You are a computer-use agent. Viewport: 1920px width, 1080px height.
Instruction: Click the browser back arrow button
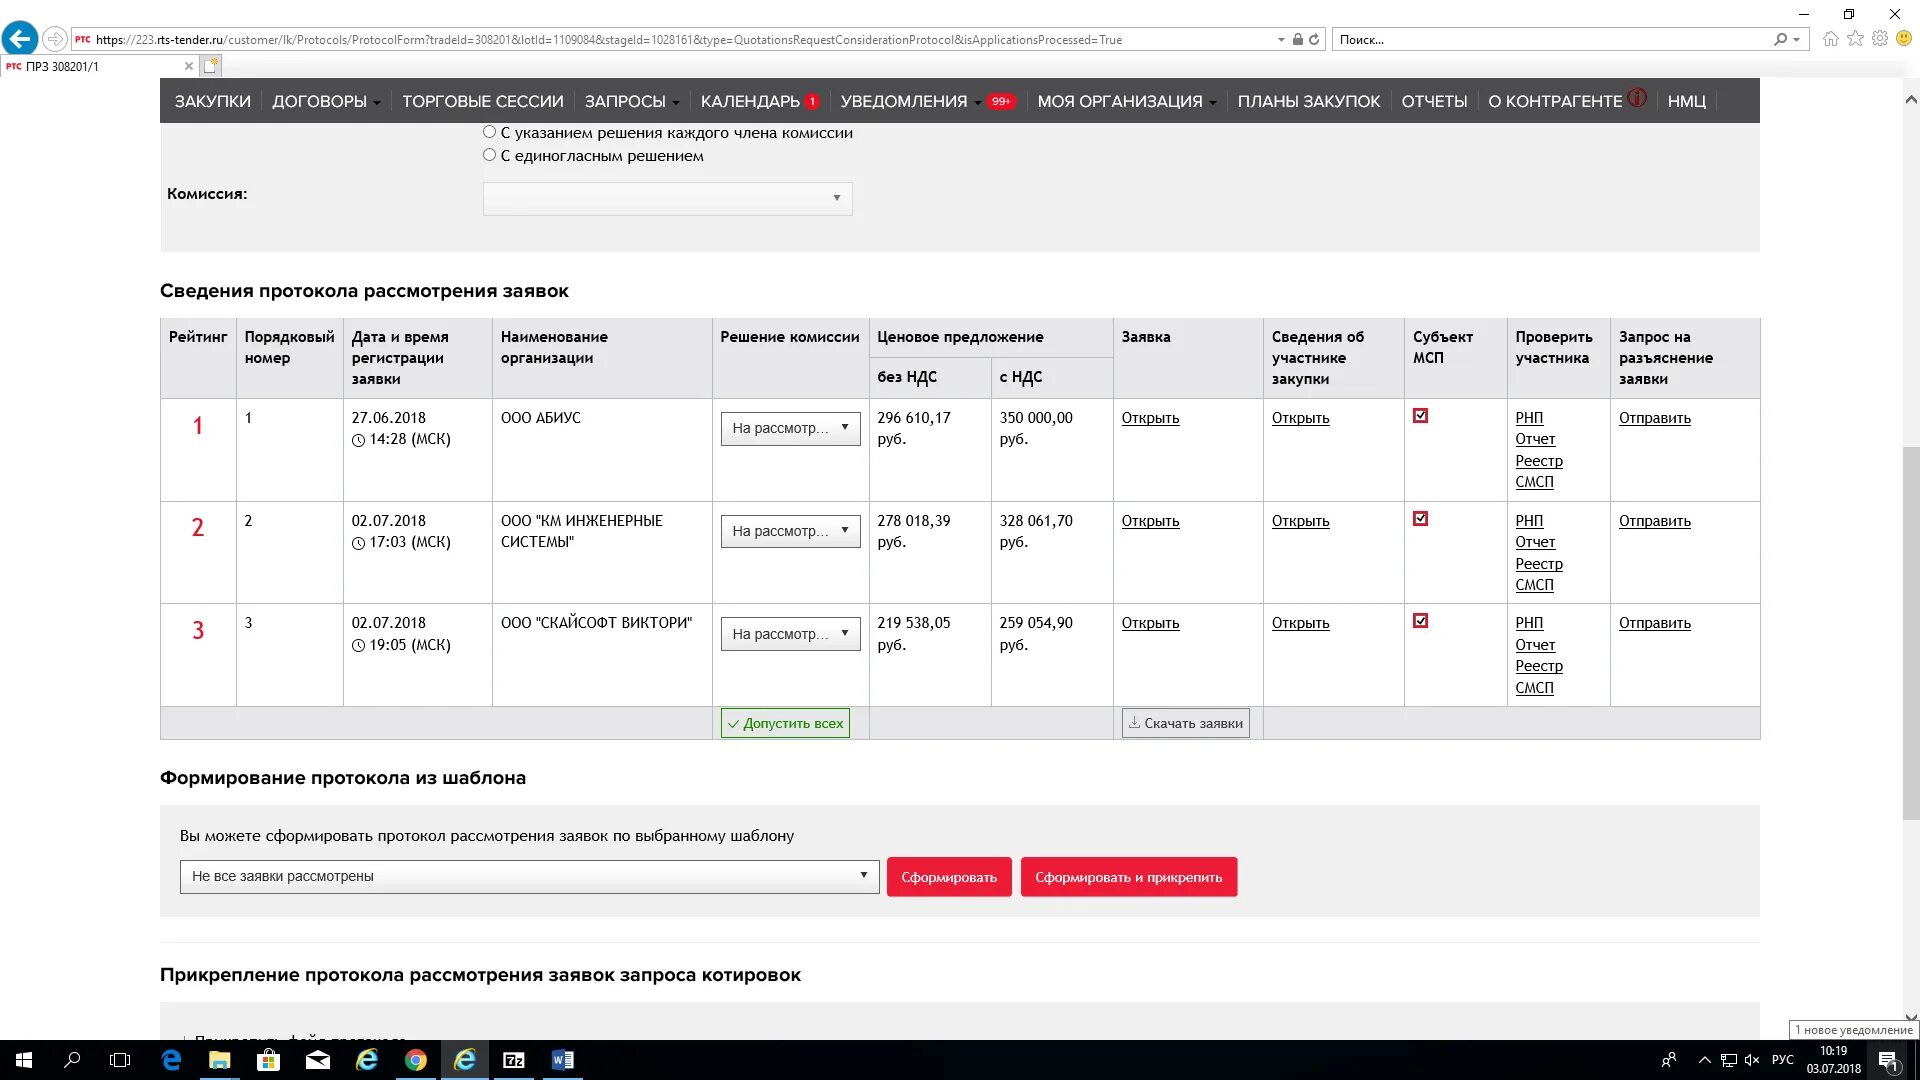pos(19,39)
